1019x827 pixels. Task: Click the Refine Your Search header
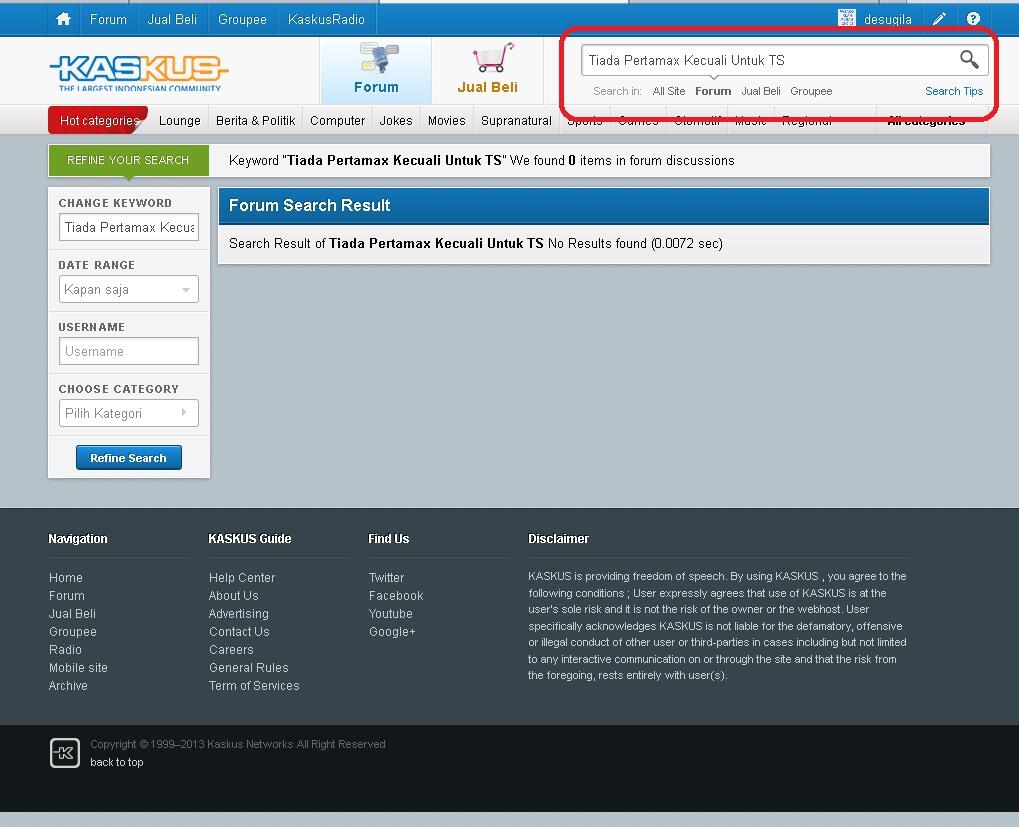click(x=129, y=160)
